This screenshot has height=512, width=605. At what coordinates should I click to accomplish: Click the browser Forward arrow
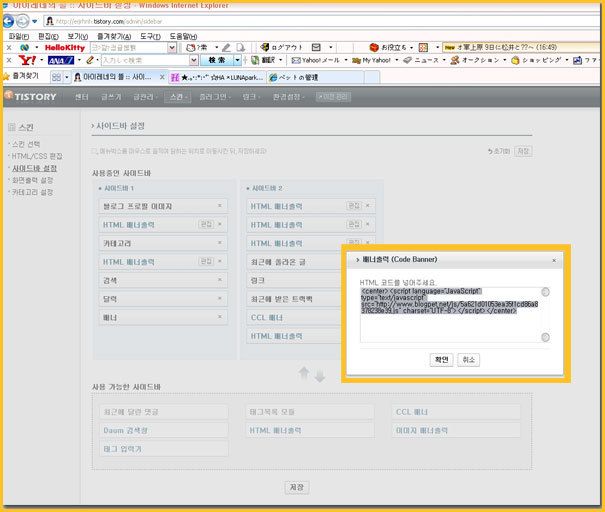(22, 21)
